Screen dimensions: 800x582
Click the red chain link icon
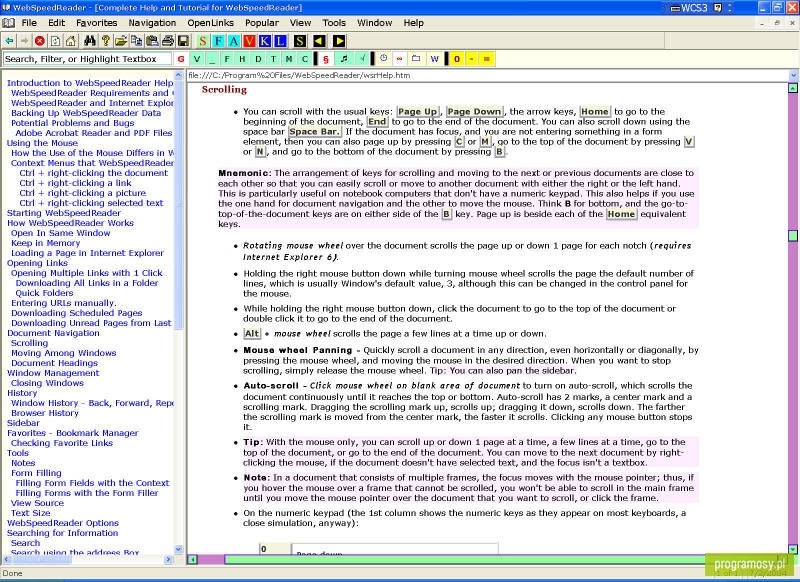click(399, 59)
